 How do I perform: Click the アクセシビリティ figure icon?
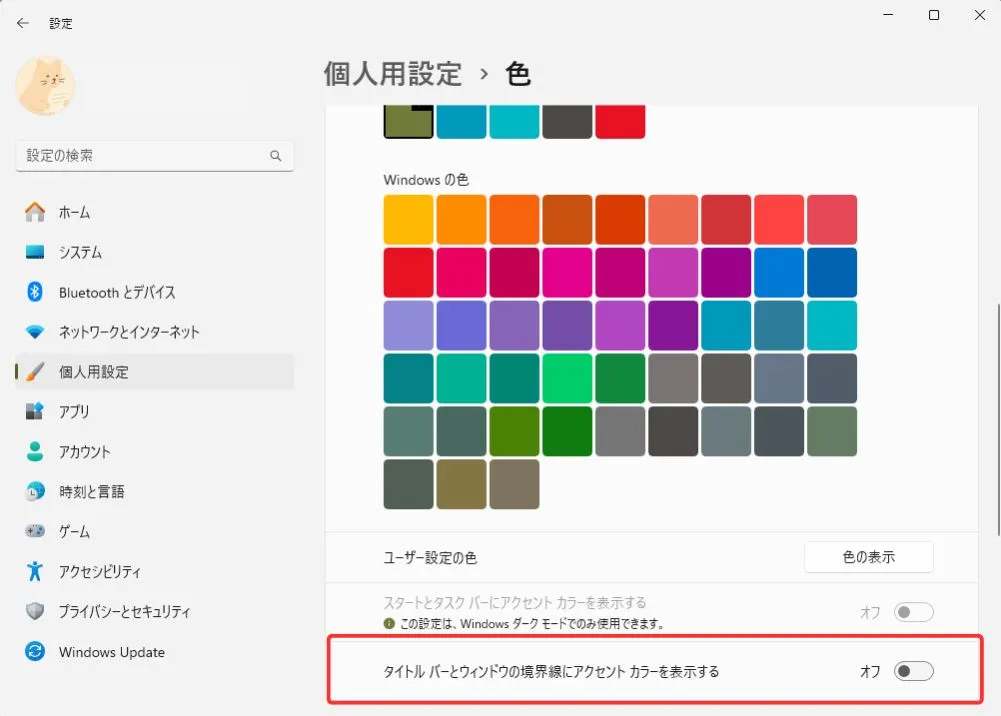click(x=35, y=571)
